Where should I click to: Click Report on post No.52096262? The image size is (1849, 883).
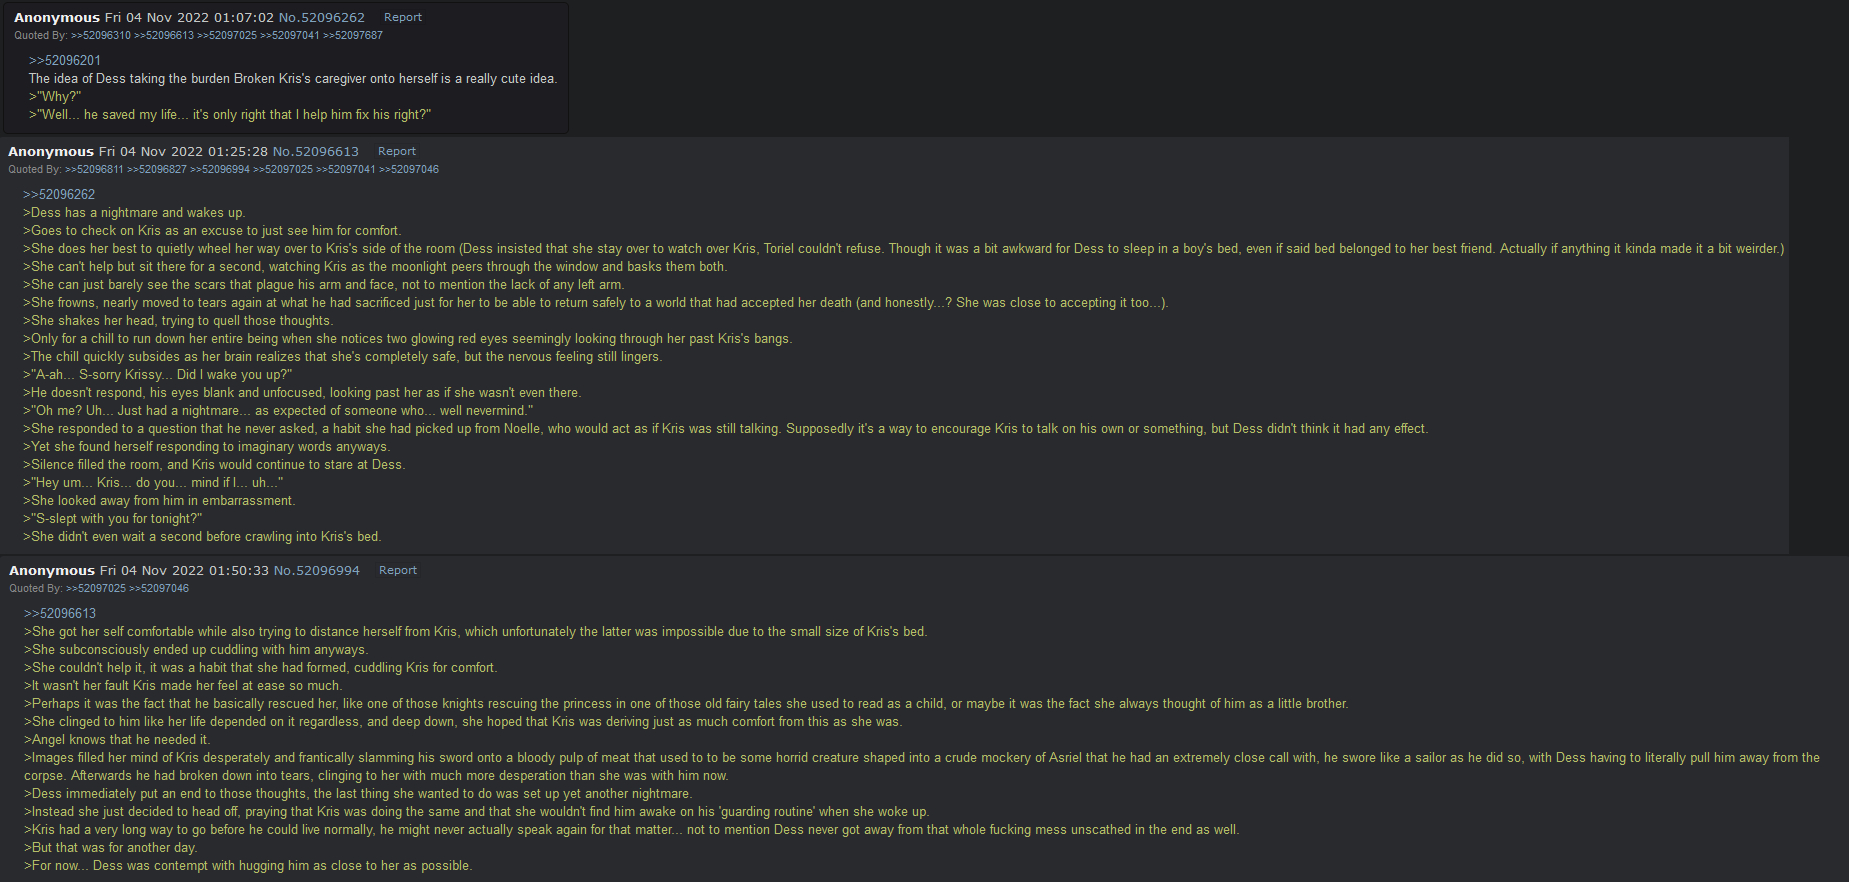402,17
